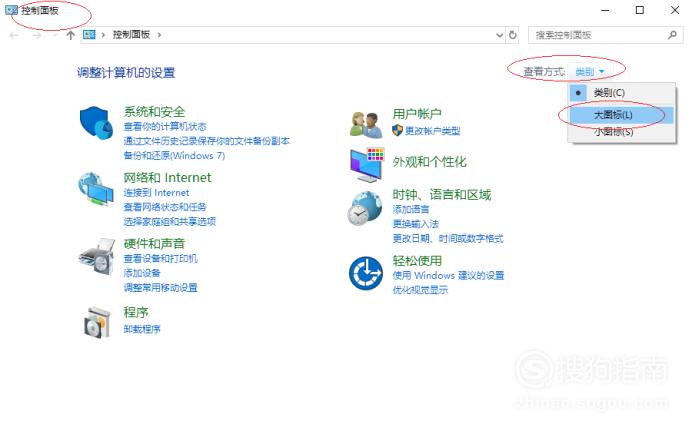Open 连接到 Internet link
692x437 pixels.
(x=156, y=192)
